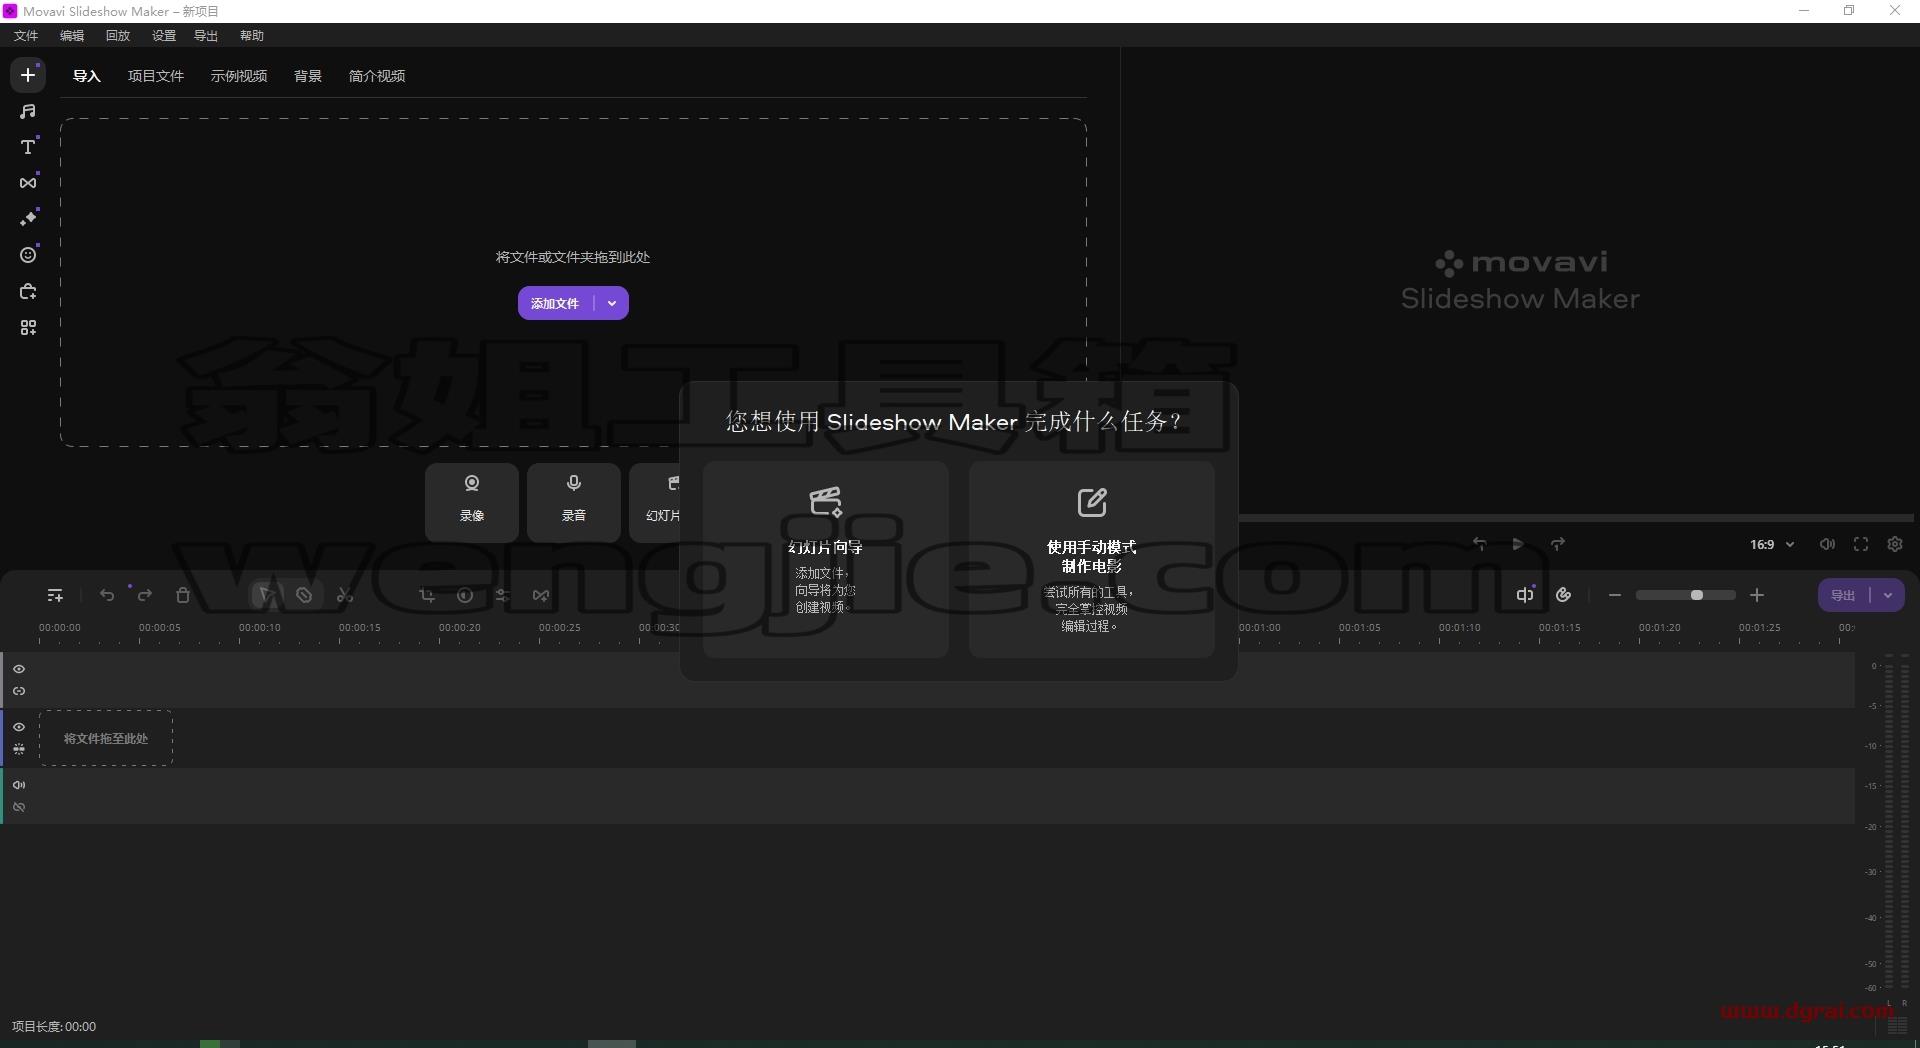Open the effects magic wand sidebar icon
The image size is (1920, 1048).
click(x=28, y=219)
